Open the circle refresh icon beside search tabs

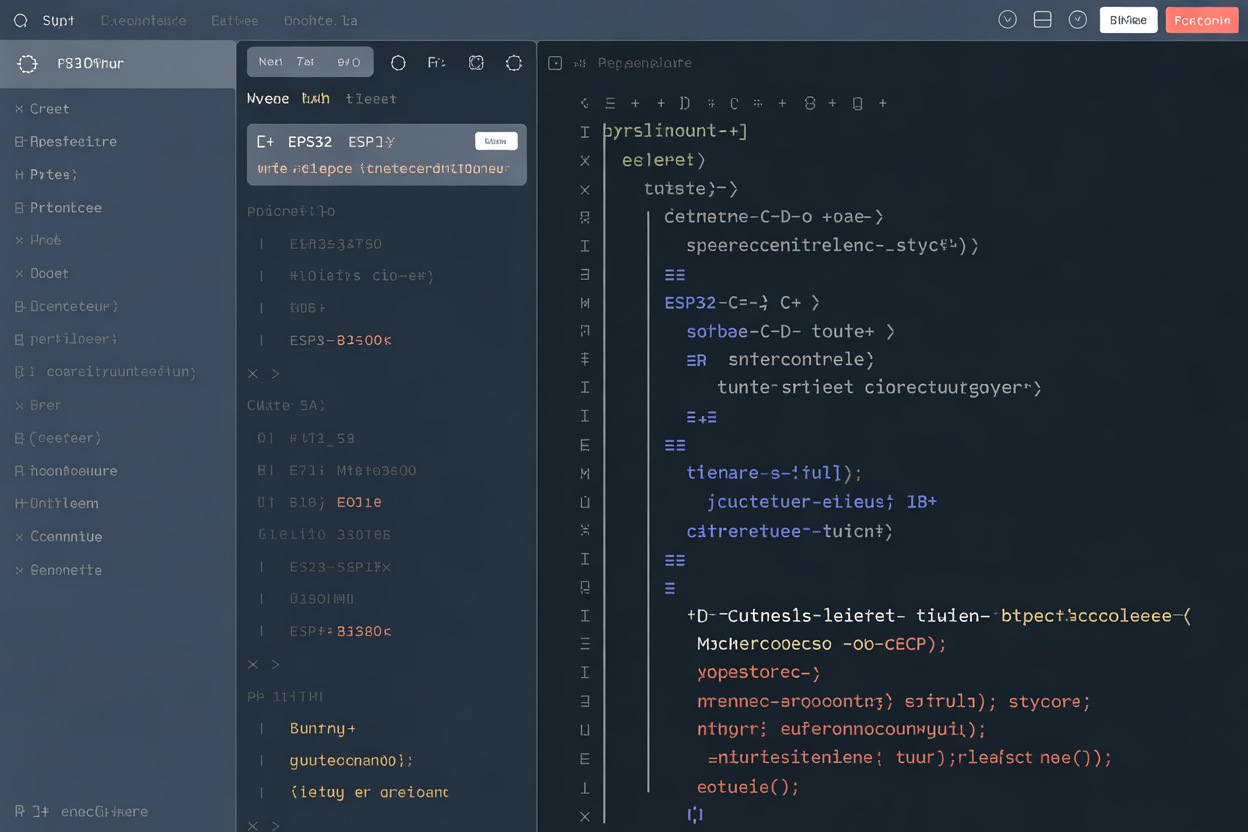pyautogui.click(x=398, y=62)
